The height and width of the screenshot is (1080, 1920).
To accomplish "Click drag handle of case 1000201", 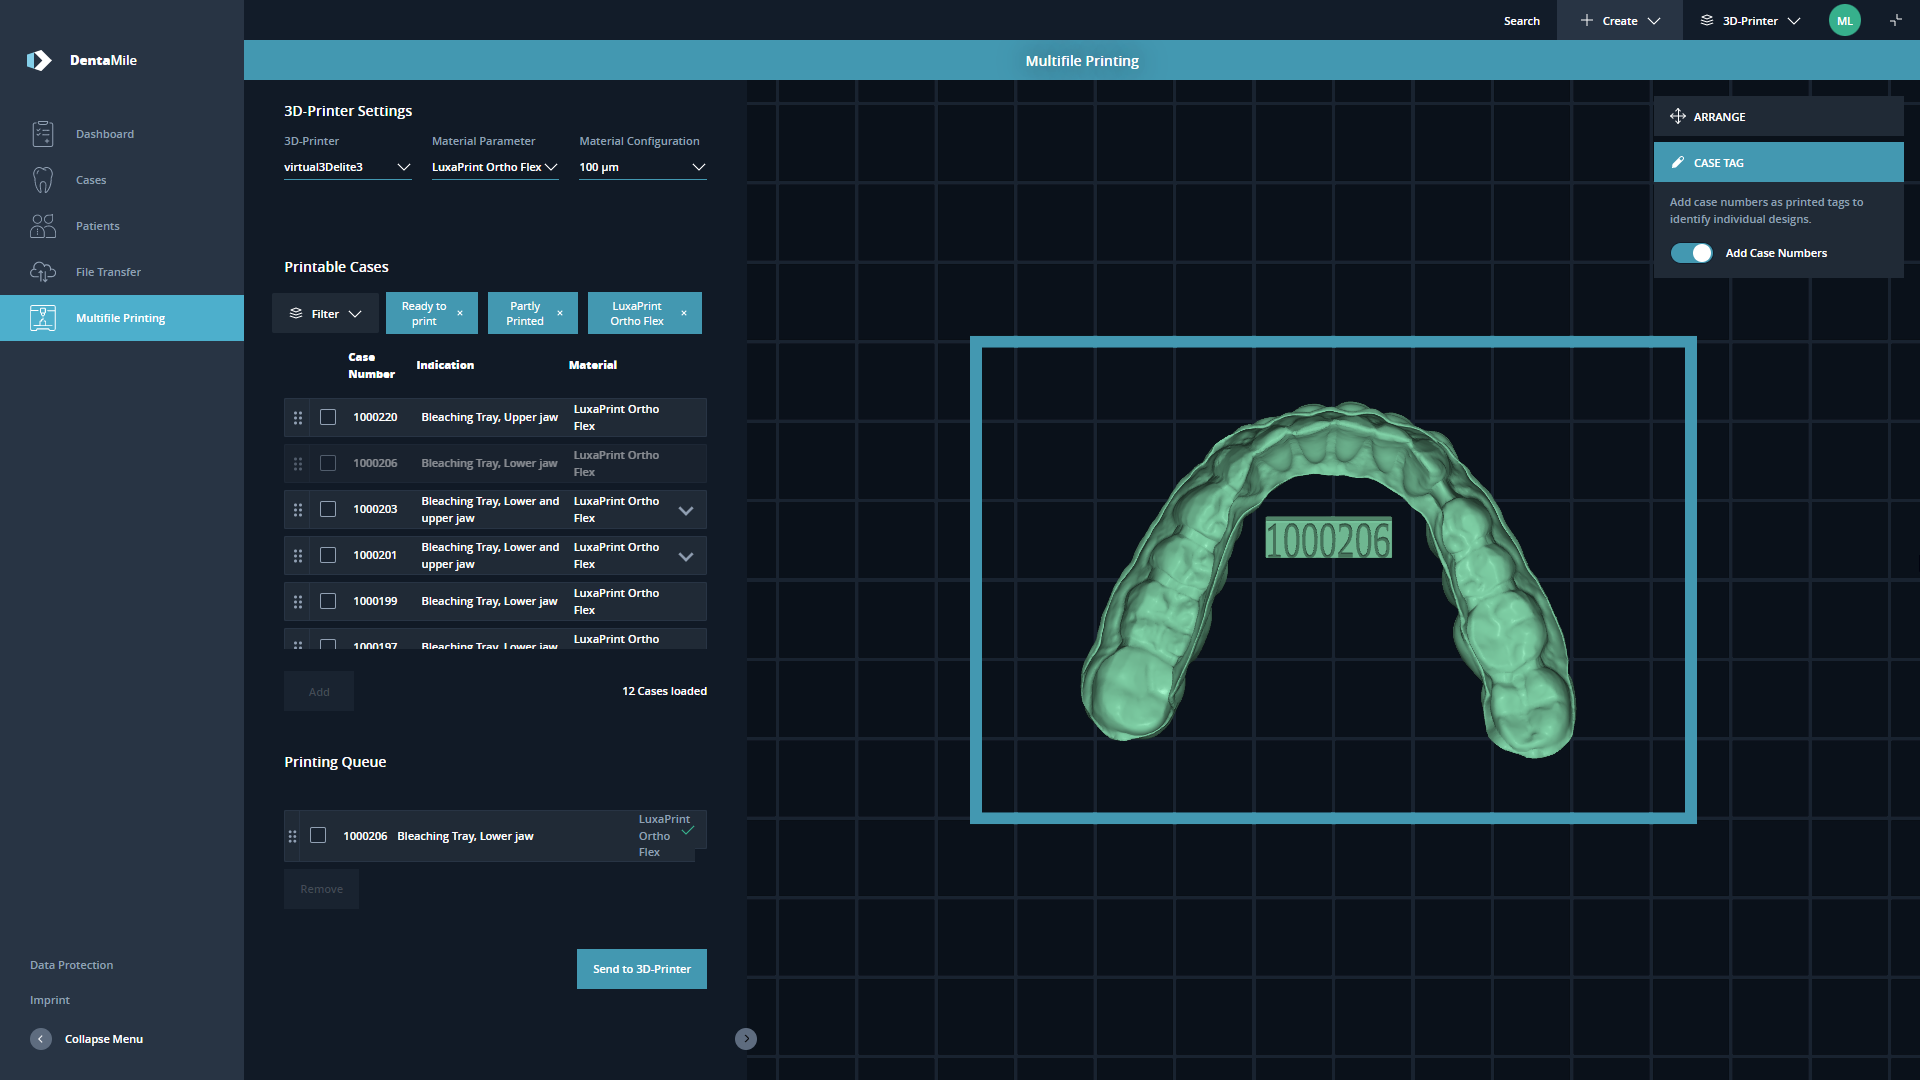I will coord(298,555).
